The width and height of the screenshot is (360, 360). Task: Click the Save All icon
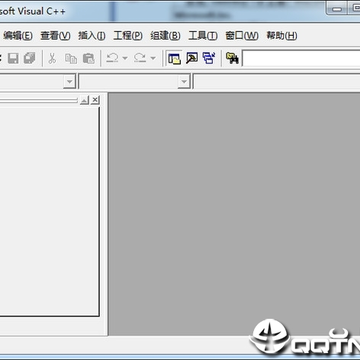(29, 58)
